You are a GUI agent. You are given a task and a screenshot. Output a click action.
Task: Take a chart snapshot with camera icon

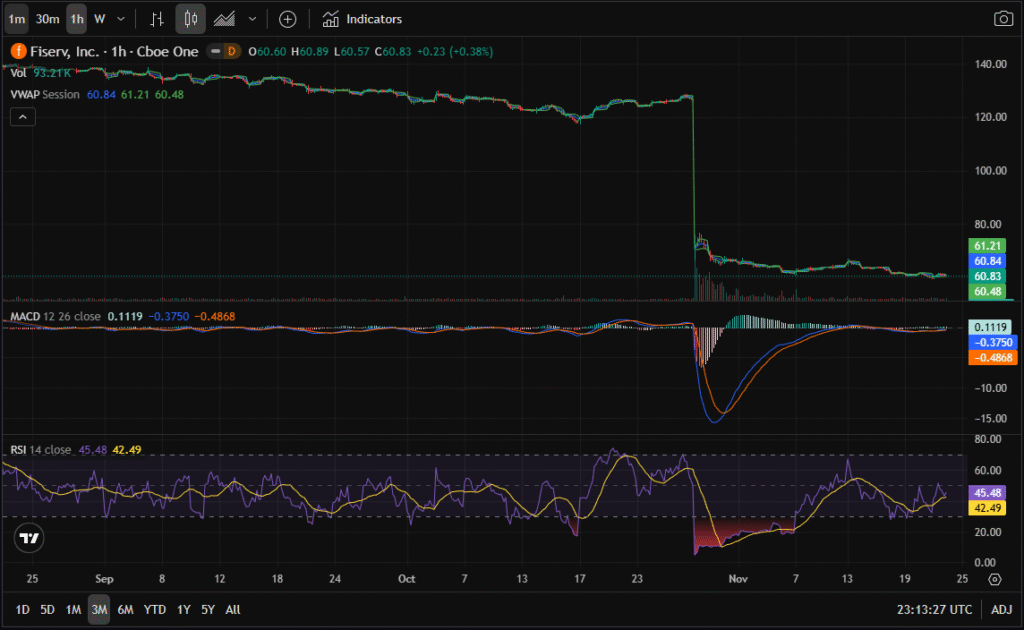pos(1003,19)
